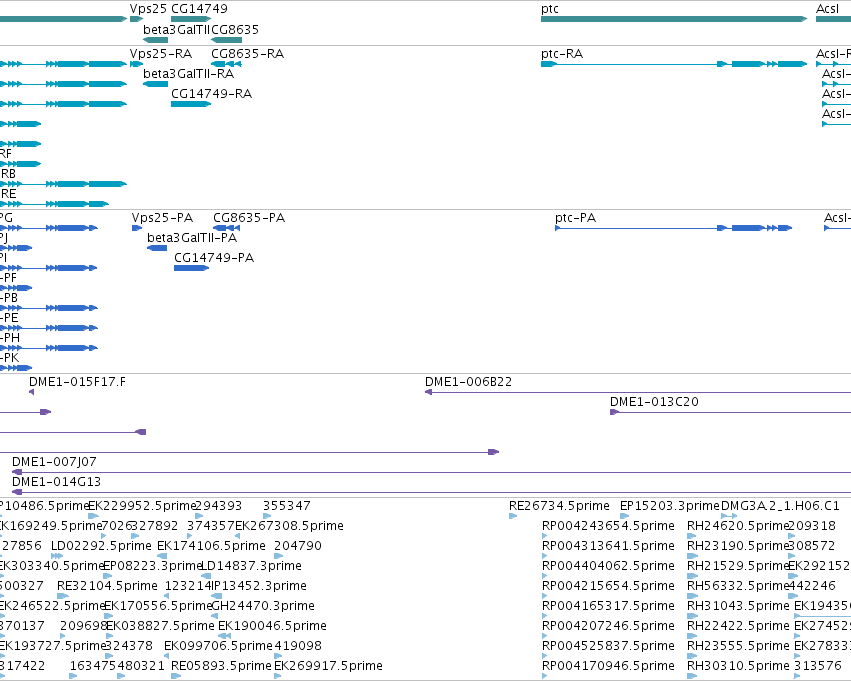Select the RH21529.5prime EST label
This screenshot has height=681, width=851.
click(x=738, y=566)
